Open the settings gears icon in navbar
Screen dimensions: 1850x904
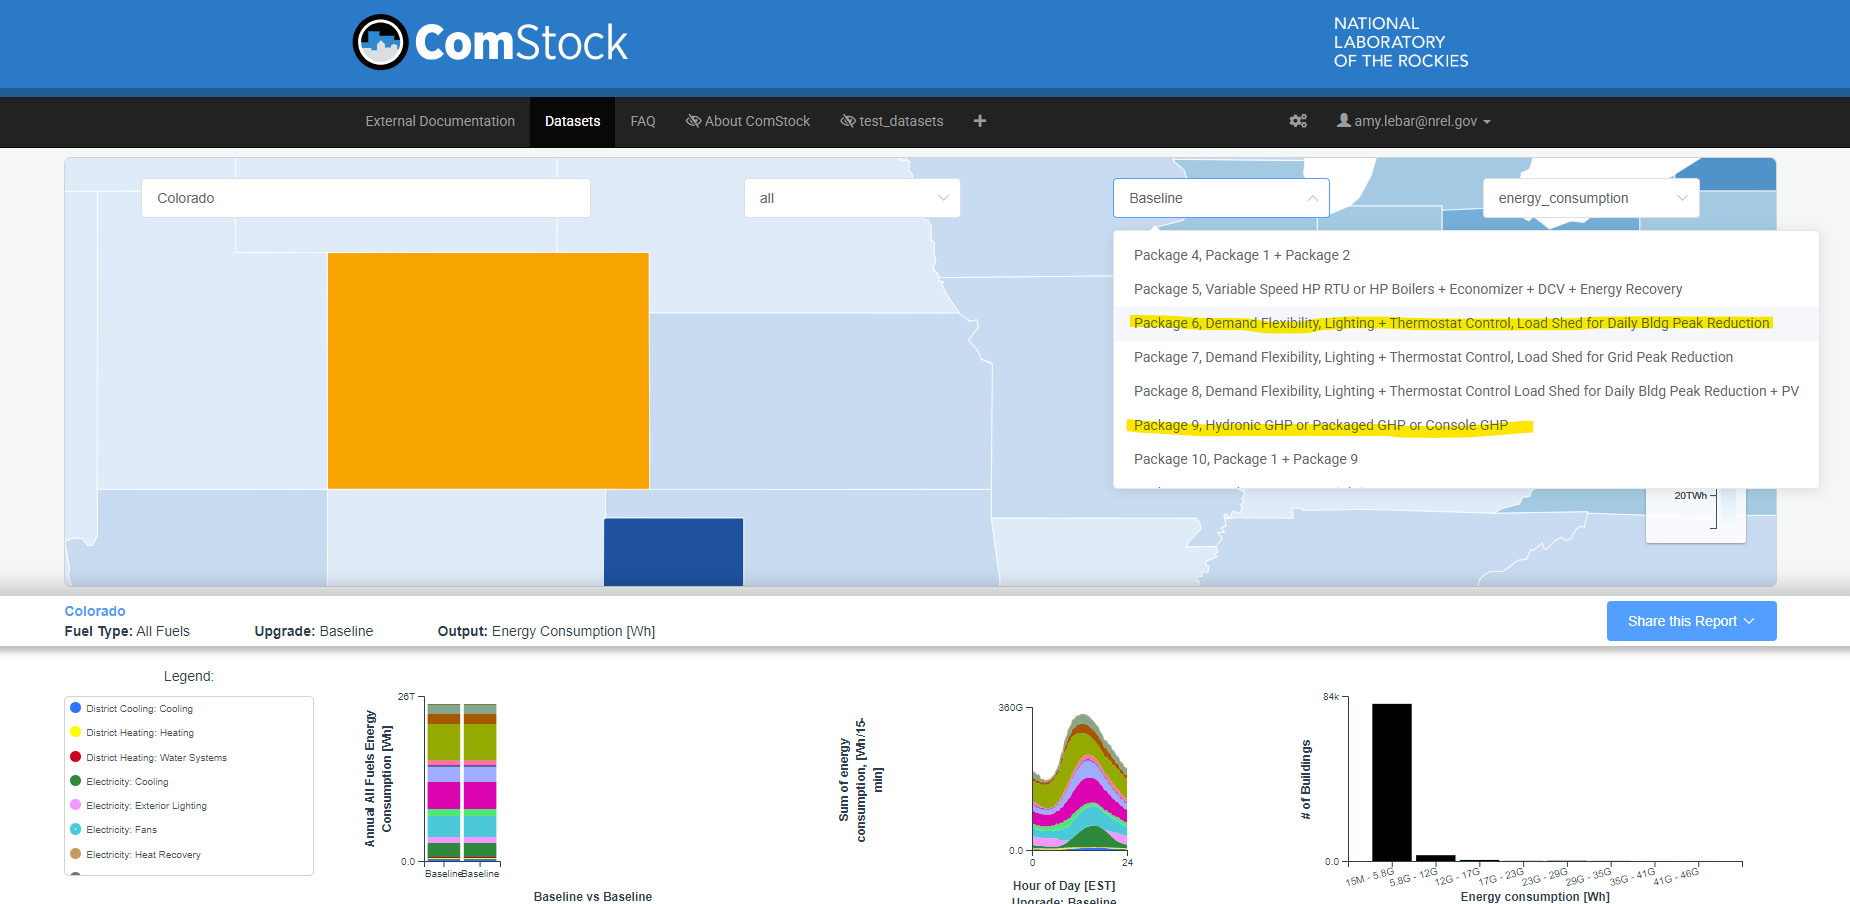coord(1298,121)
